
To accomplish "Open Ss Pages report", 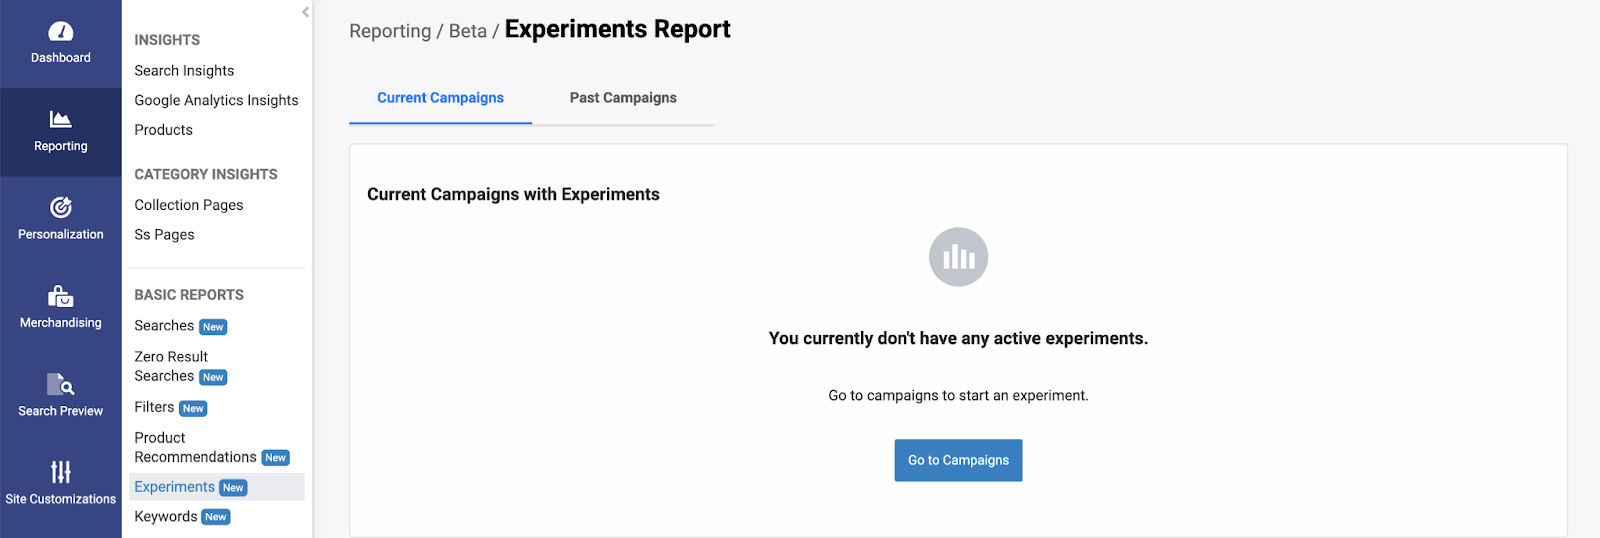I will [x=164, y=235].
